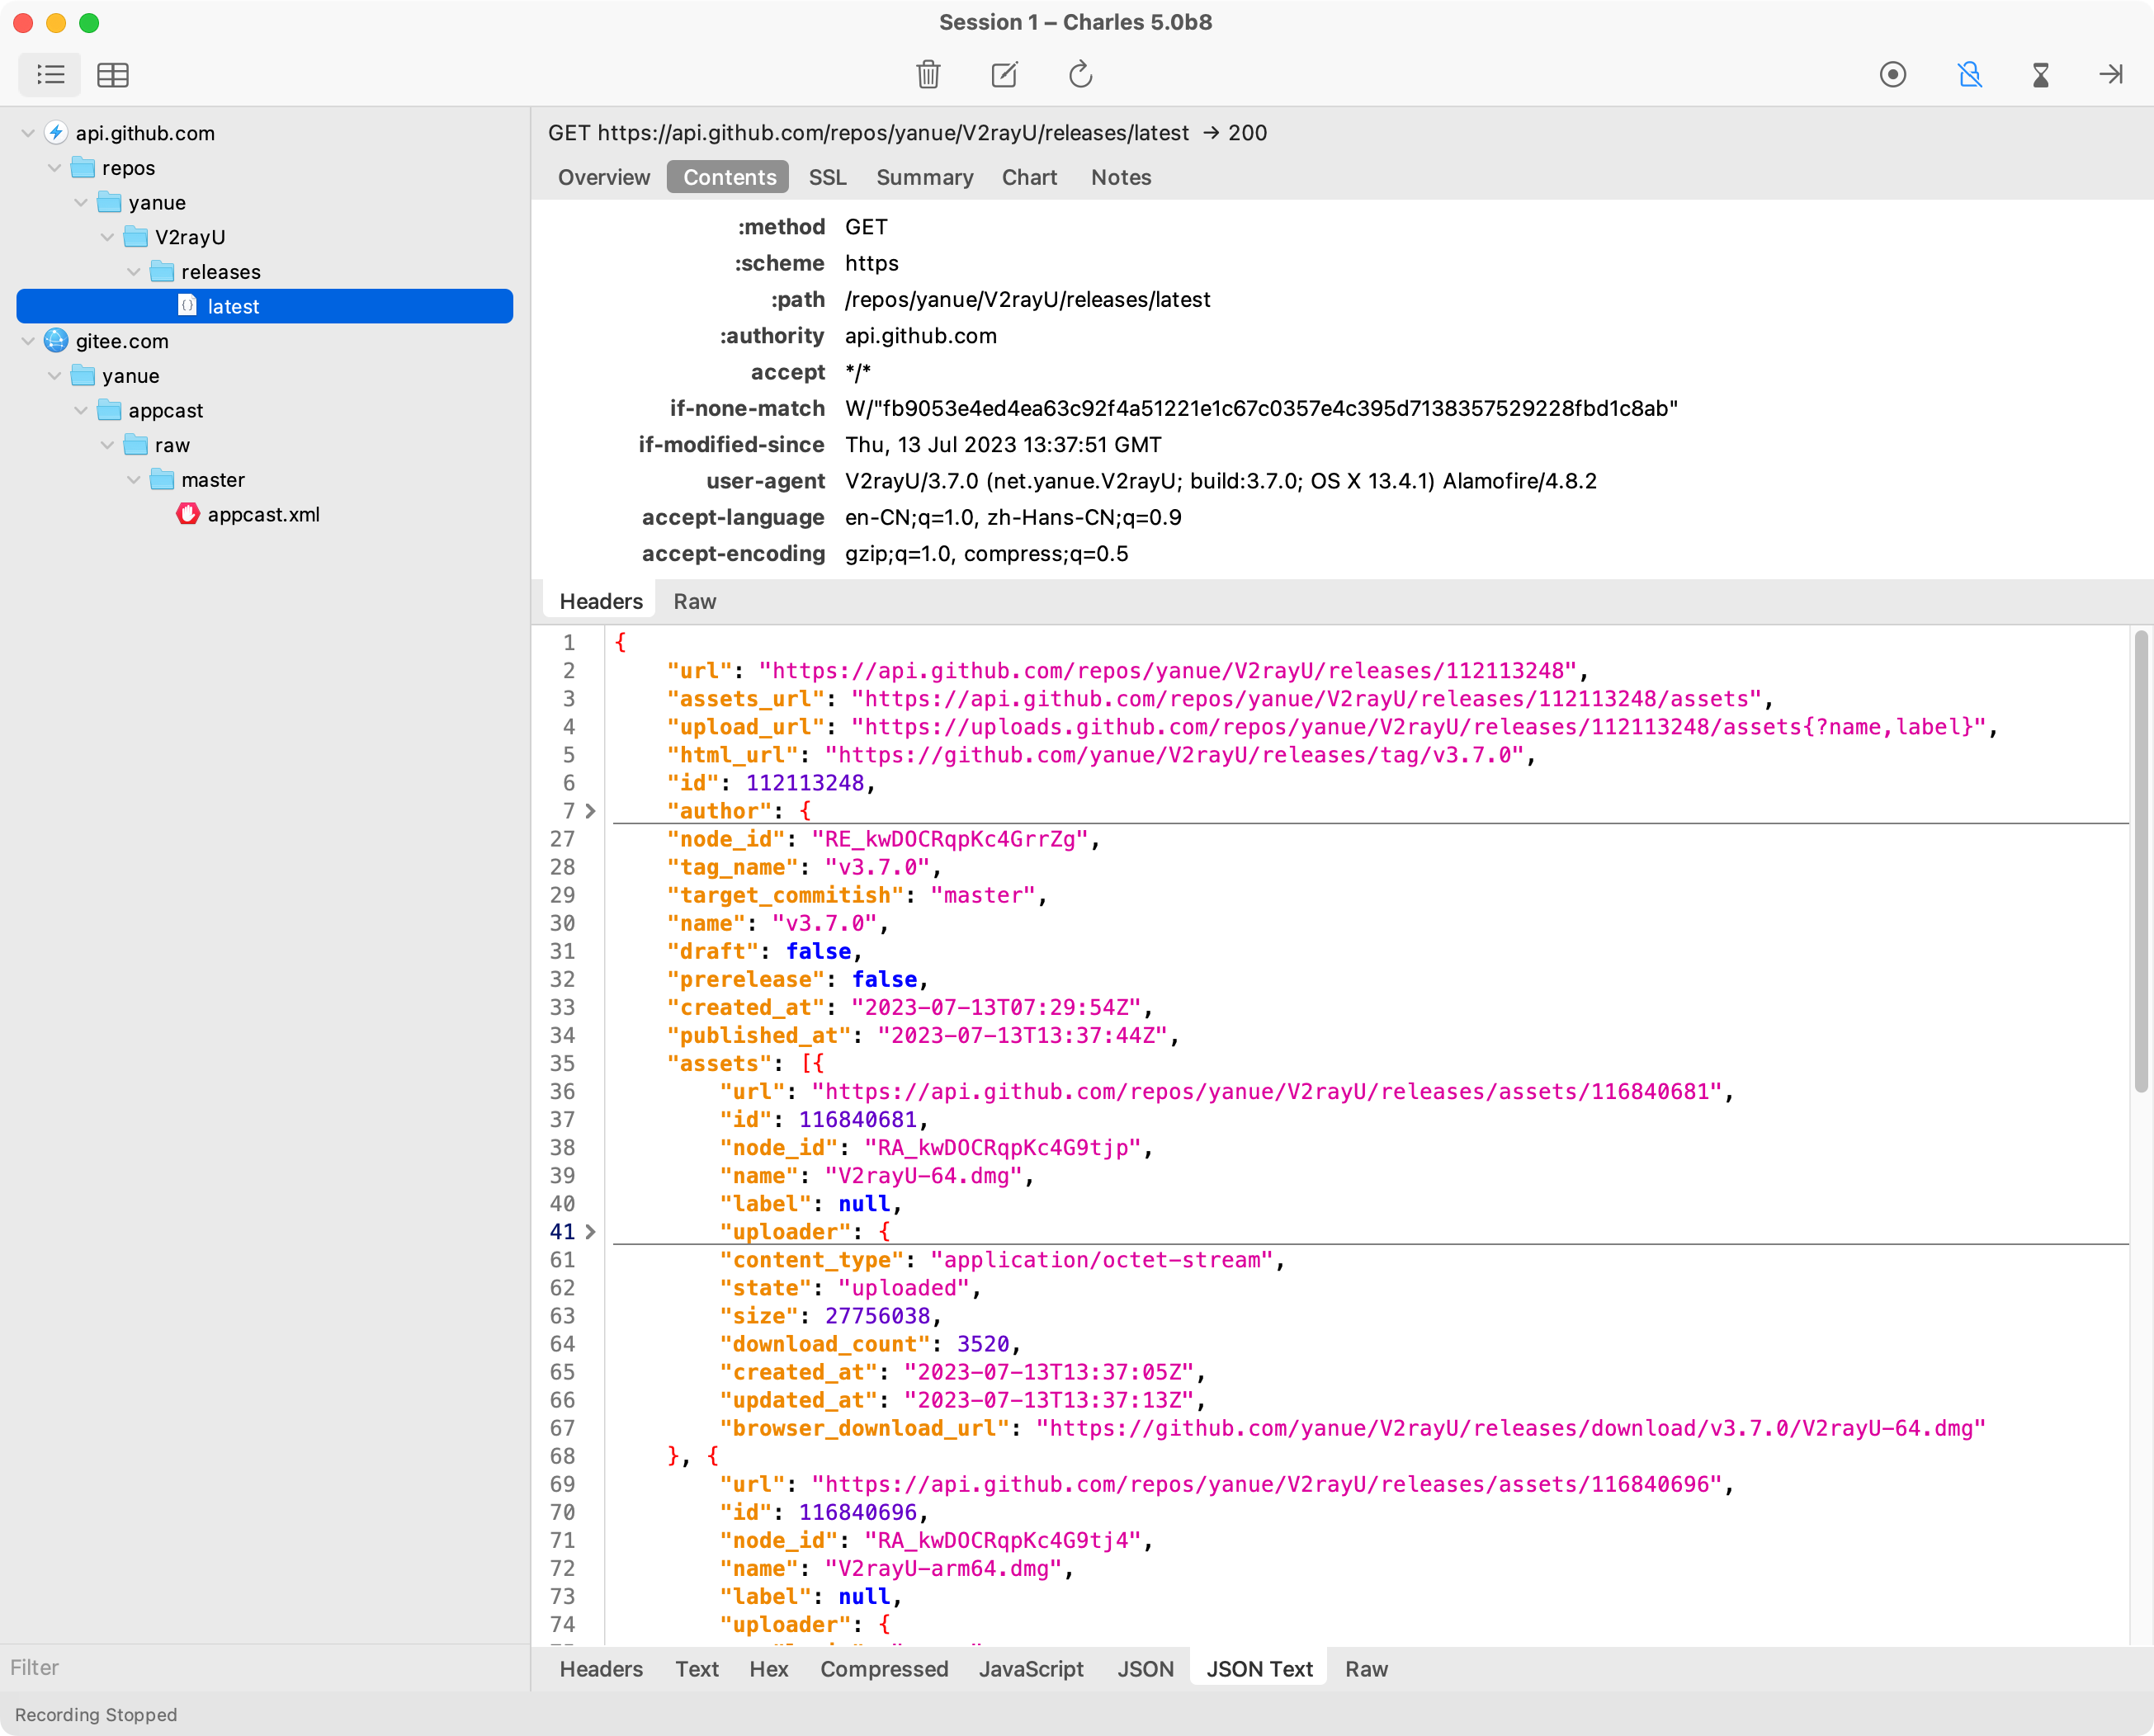The height and width of the screenshot is (1736, 2154).
Task: Switch to the Overview tab
Action: 603,177
